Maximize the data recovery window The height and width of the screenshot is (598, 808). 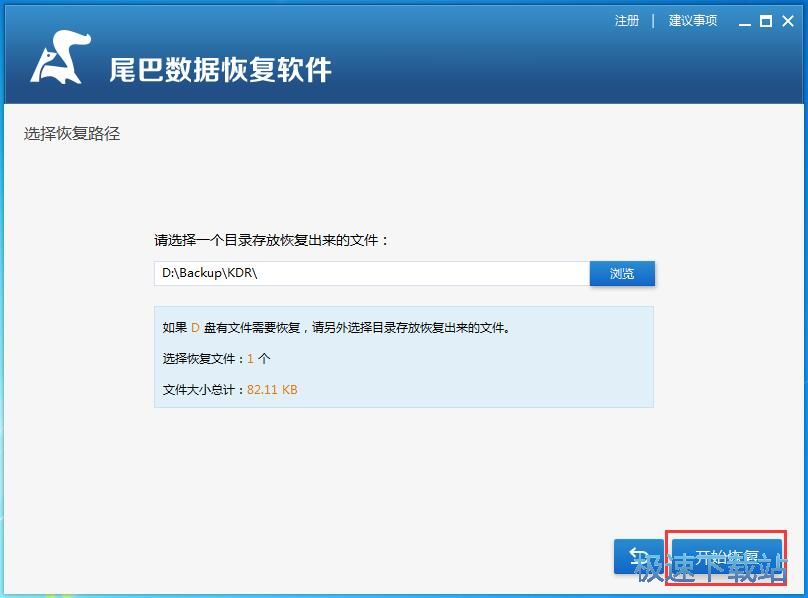tap(766, 21)
